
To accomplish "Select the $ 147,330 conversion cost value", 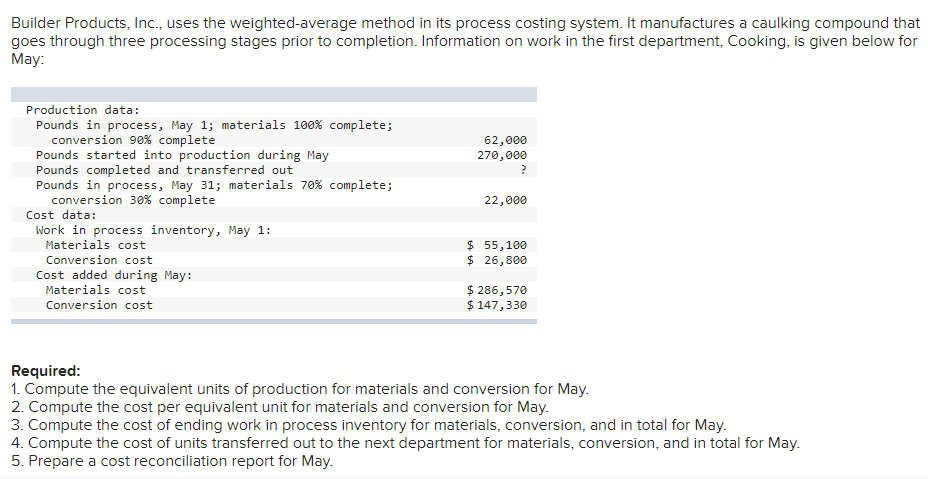I will click(497, 305).
